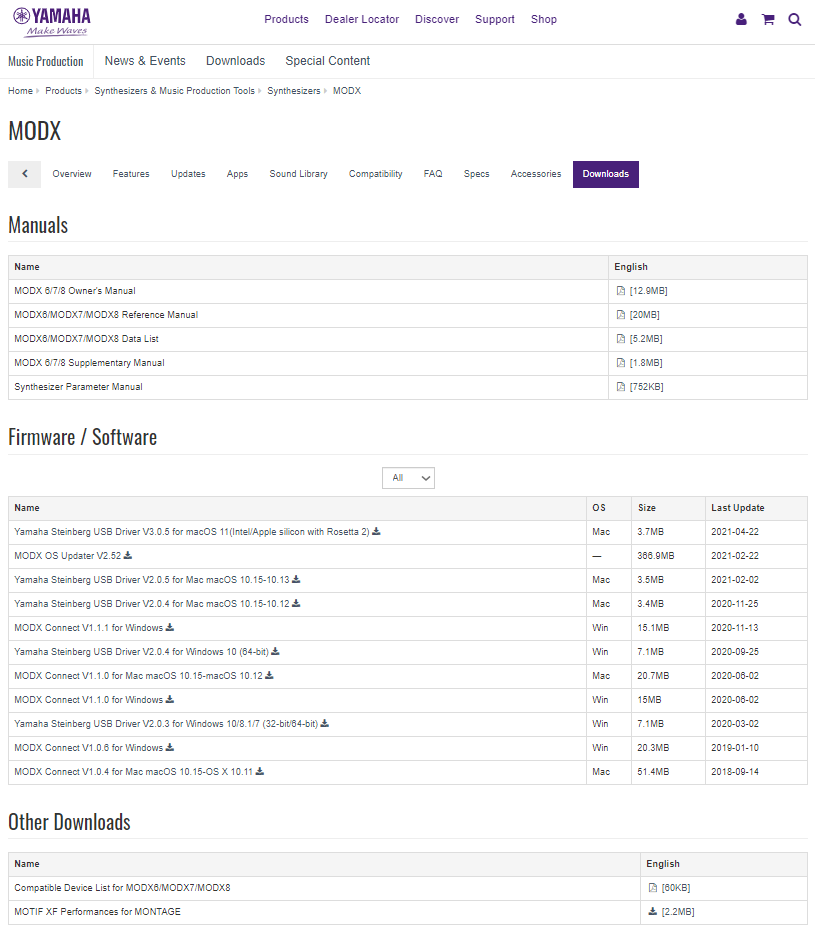The image size is (815, 934).
Task: Click the Synthesizers breadcrumb link
Action: (294, 91)
